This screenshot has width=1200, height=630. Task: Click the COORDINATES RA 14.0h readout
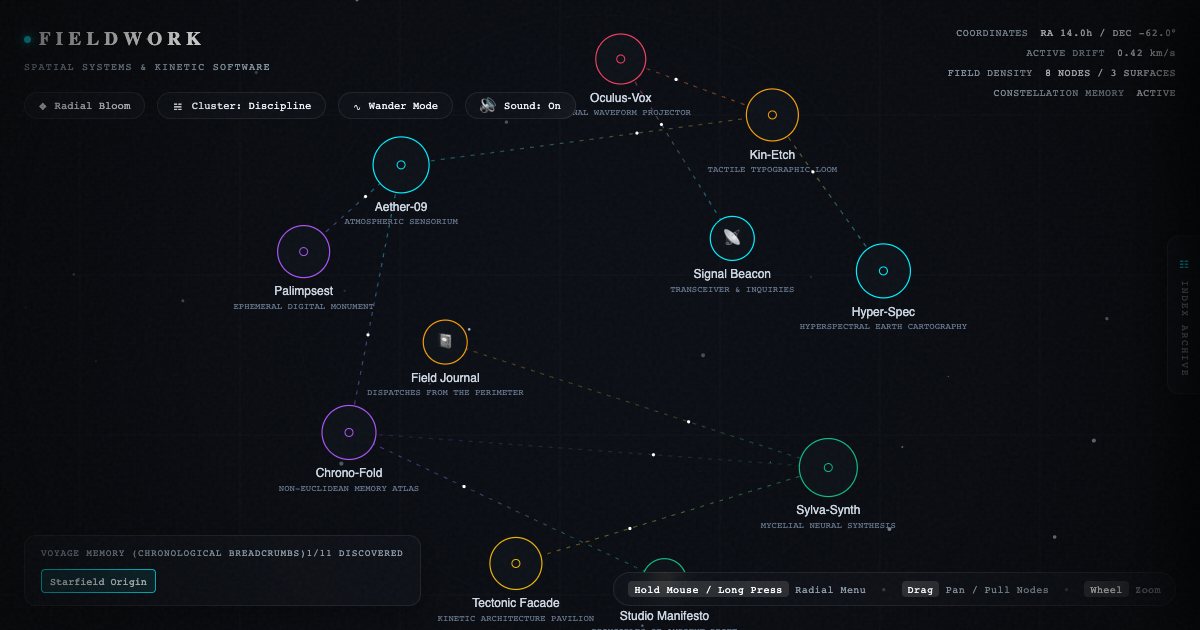(x=1065, y=33)
